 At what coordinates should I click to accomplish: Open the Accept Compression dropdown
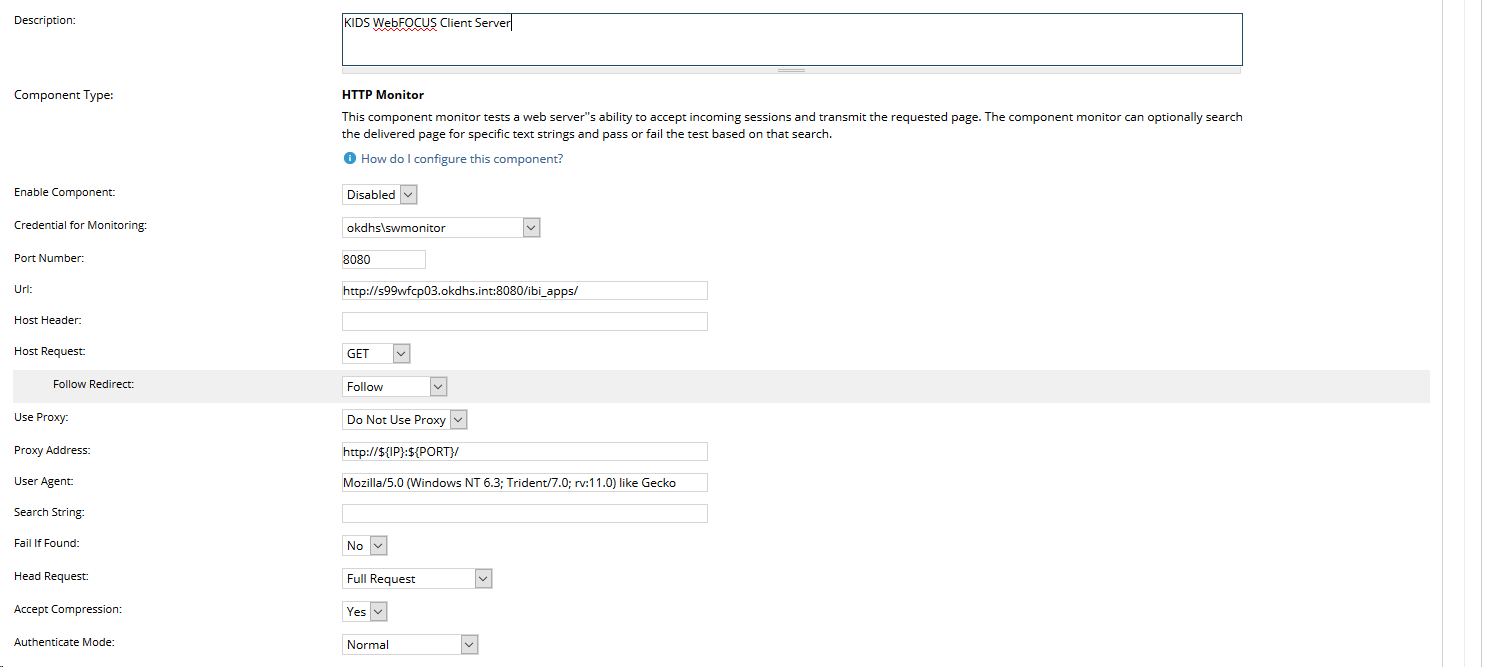click(x=365, y=611)
